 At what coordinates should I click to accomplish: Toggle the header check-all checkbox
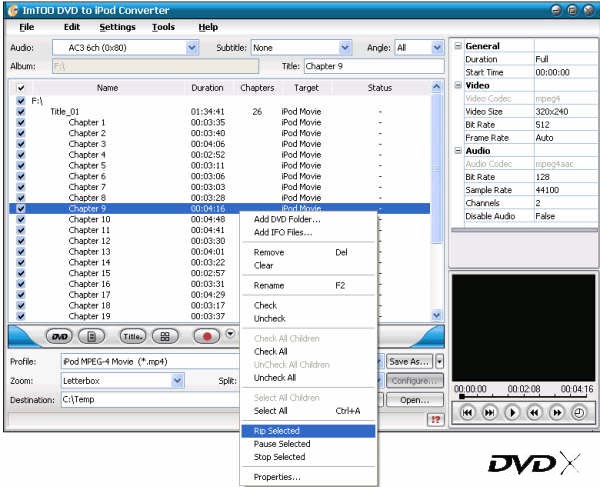tap(21, 88)
